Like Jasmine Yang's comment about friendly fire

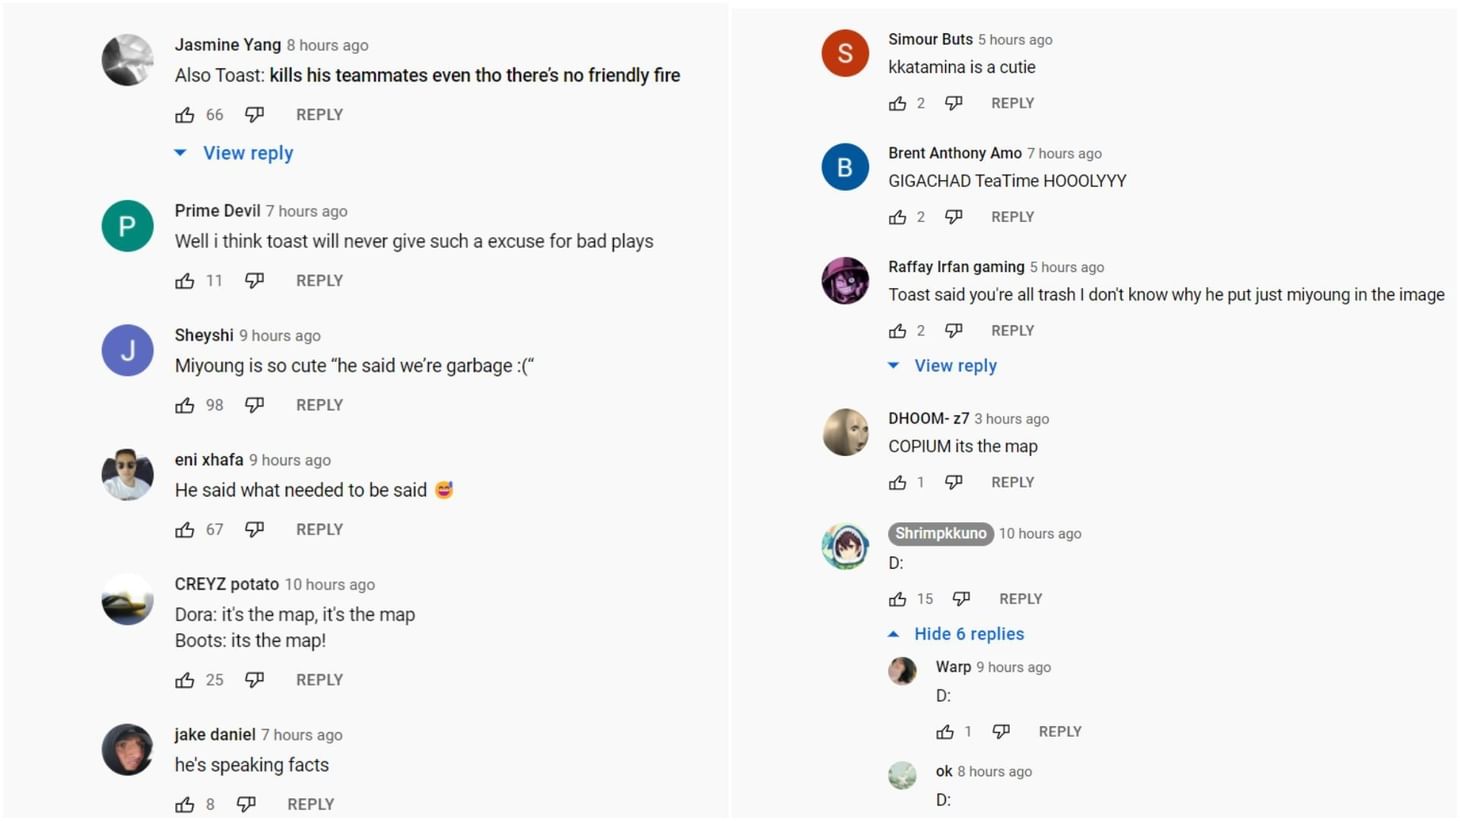[186, 114]
